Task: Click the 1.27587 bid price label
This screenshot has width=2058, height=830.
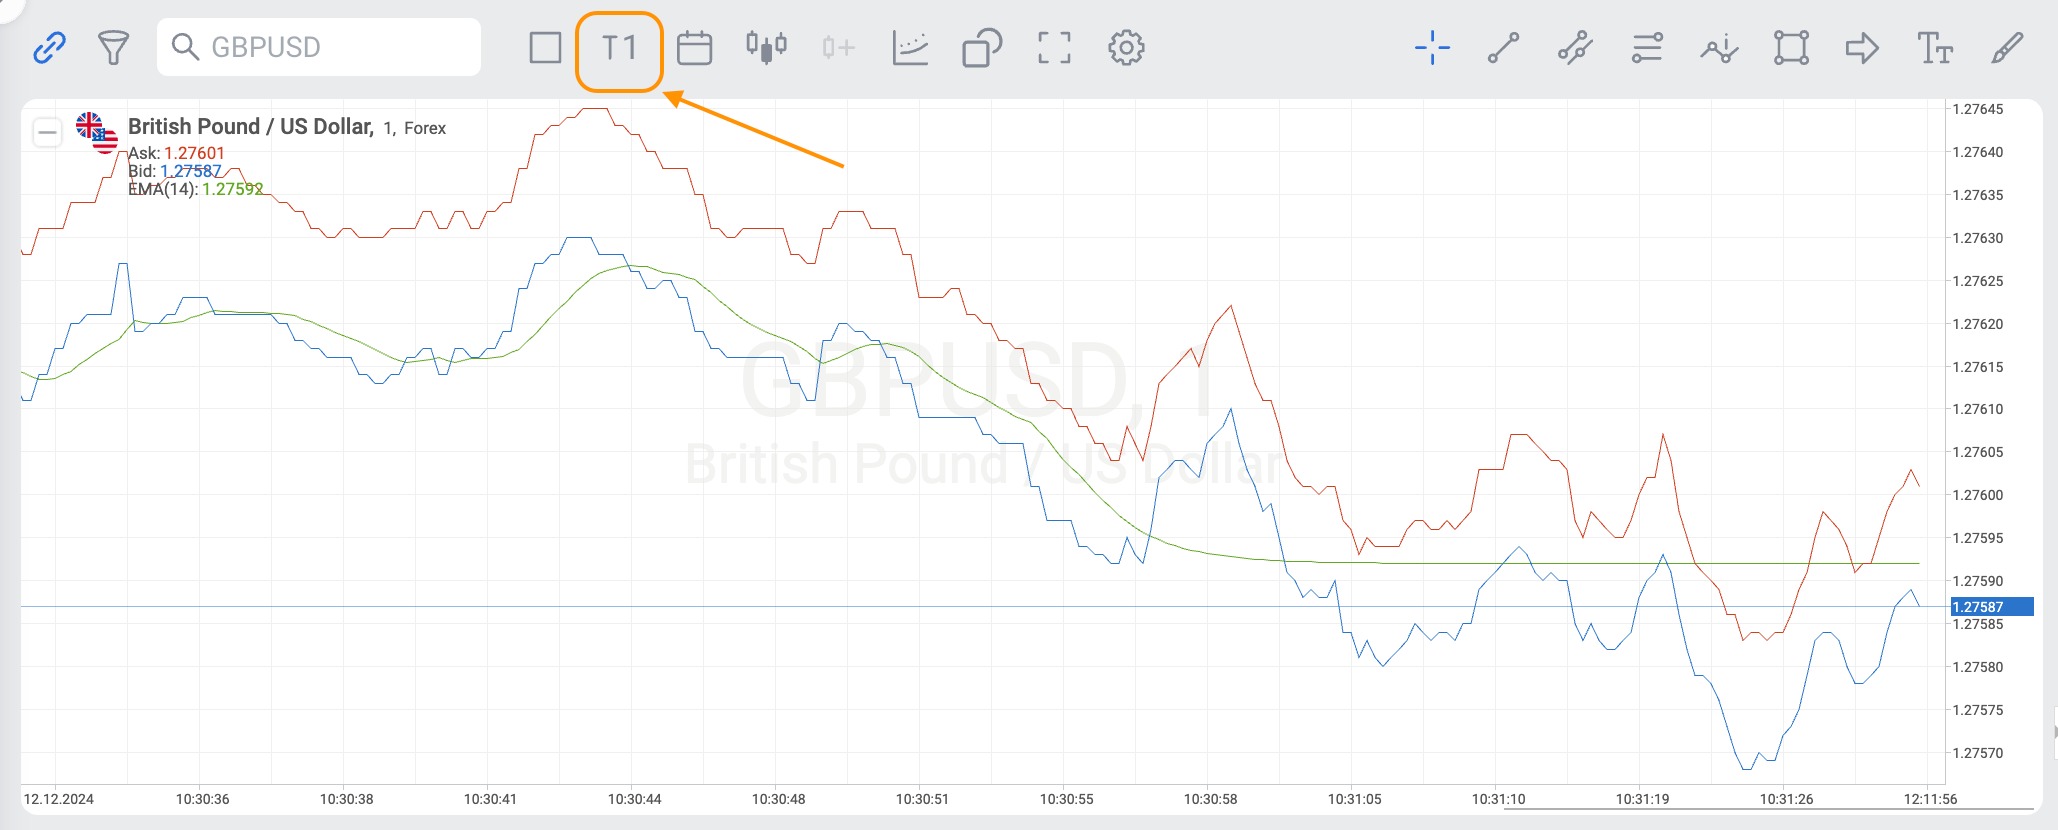Action: point(1990,607)
